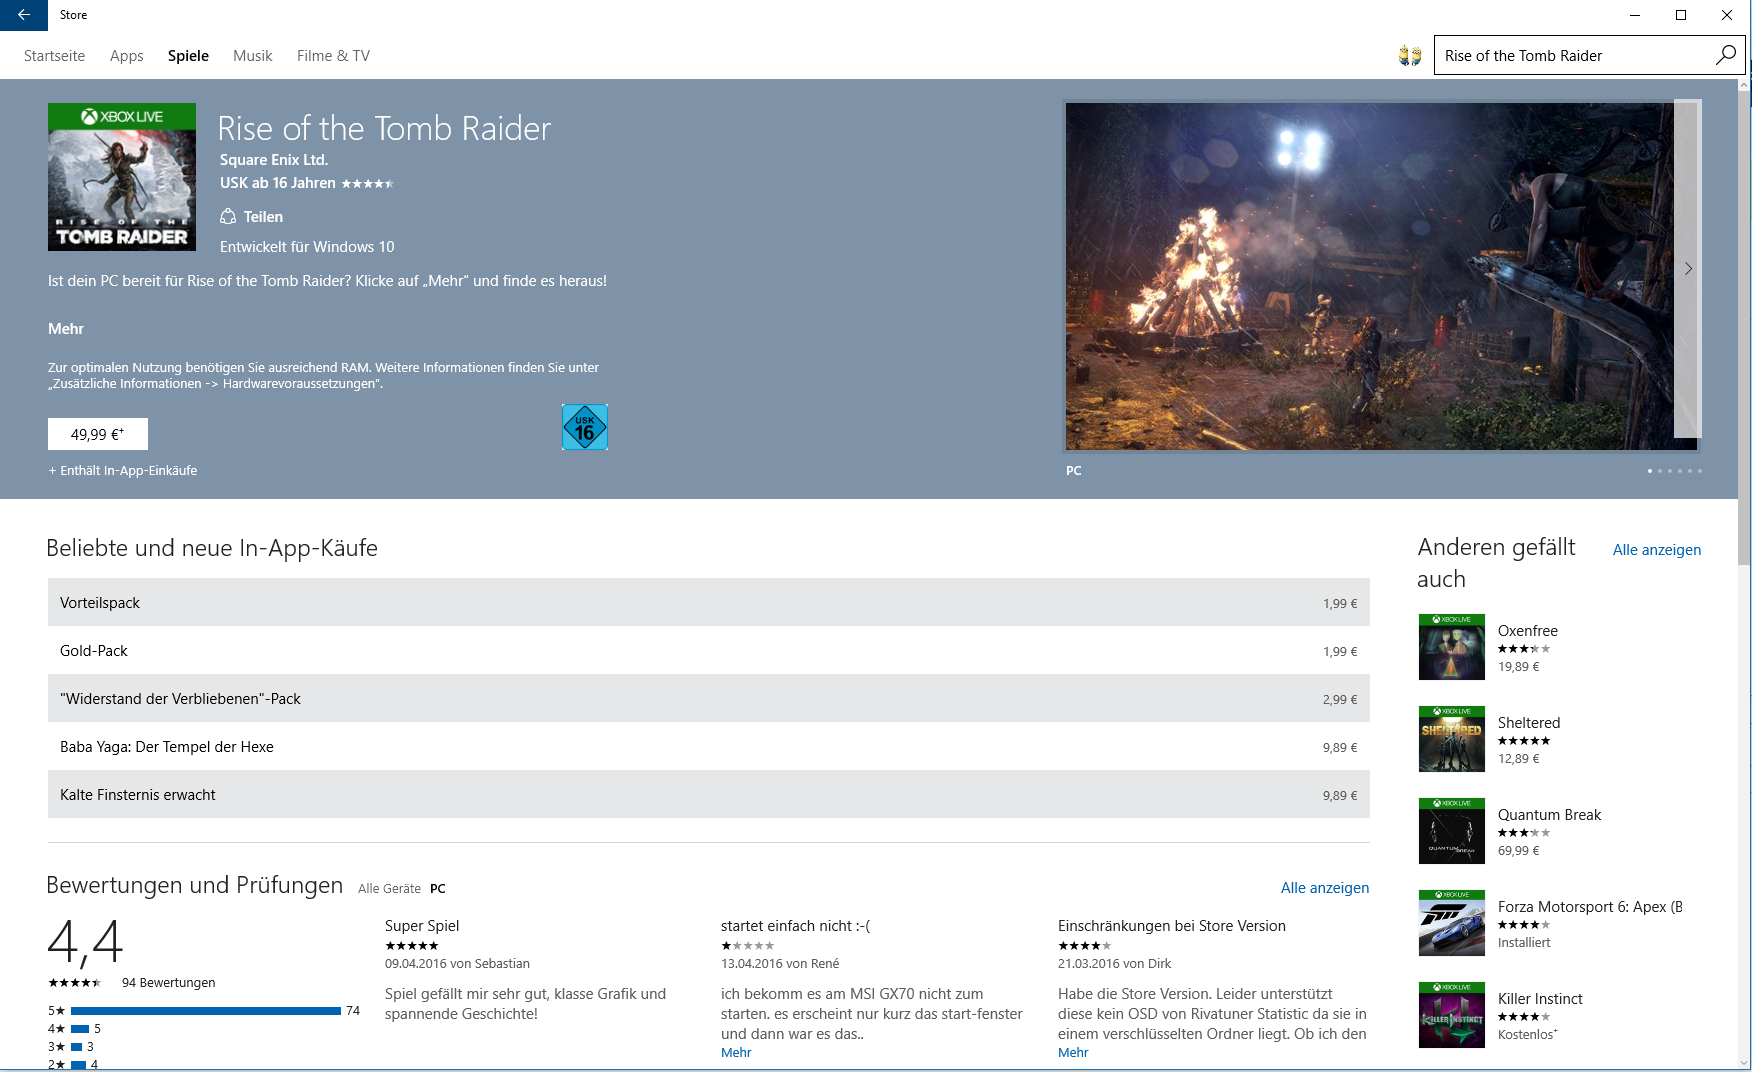The image size is (1752, 1072).
Task: Switch to the Apps tab
Action: coord(127,56)
